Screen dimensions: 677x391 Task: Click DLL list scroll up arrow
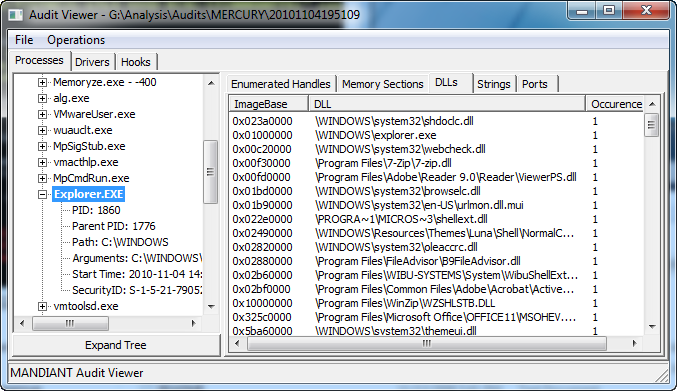tap(652, 104)
